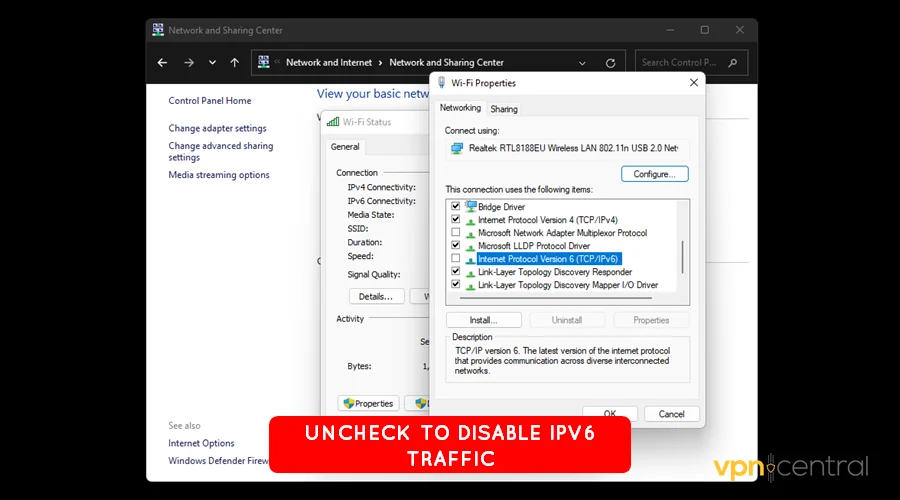
Task: Click Network and Sharing Center title bar icon
Action: (158, 30)
